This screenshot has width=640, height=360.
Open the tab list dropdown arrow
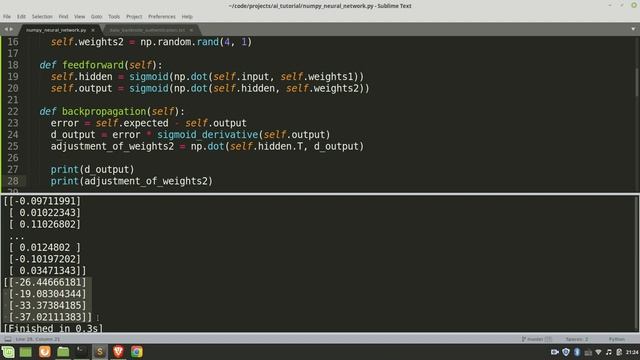pyautogui.click(x=633, y=29)
